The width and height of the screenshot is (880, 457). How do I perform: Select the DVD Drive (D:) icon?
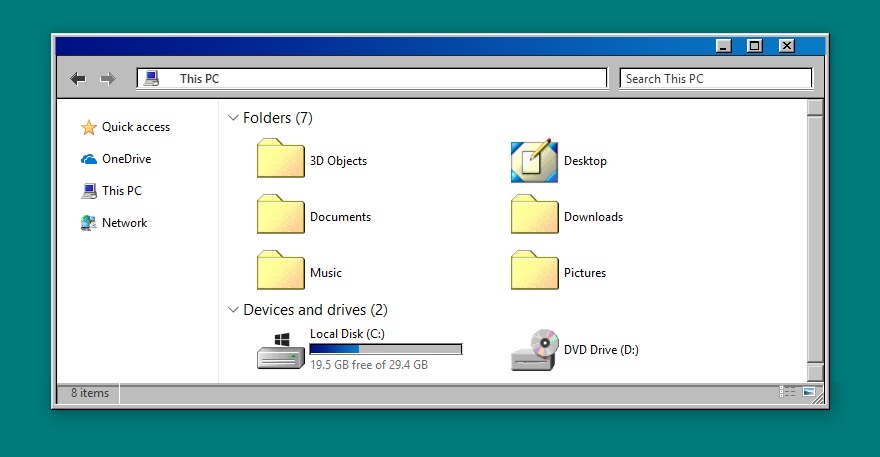(534, 350)
